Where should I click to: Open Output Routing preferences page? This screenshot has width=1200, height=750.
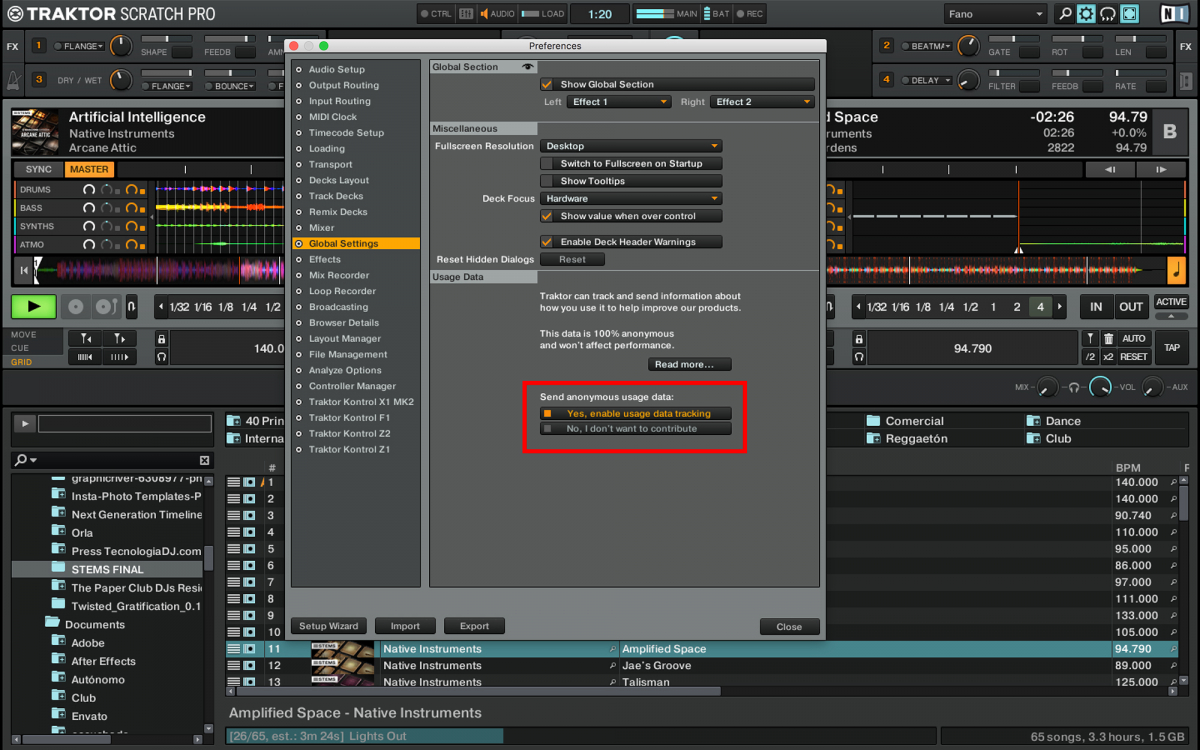(344, 86)
